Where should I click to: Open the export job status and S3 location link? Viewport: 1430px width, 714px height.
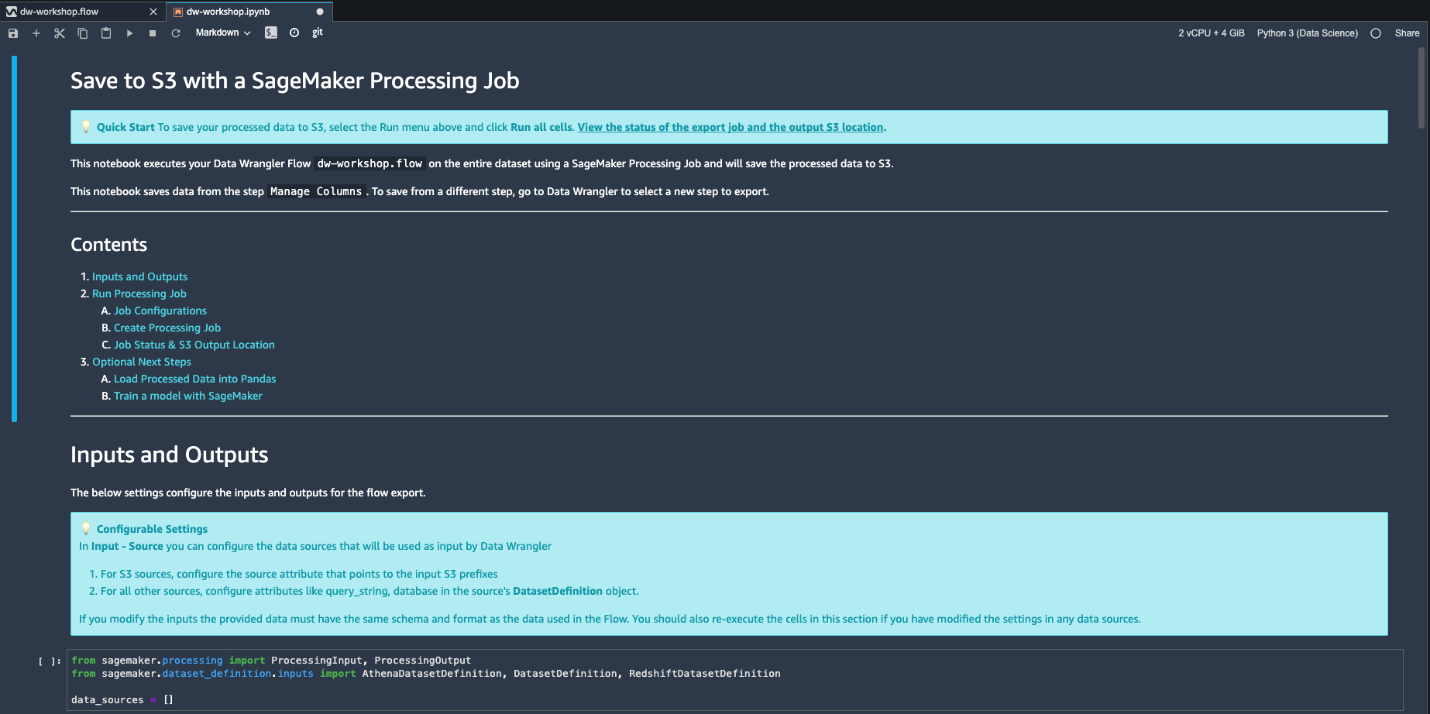point(731,127)
